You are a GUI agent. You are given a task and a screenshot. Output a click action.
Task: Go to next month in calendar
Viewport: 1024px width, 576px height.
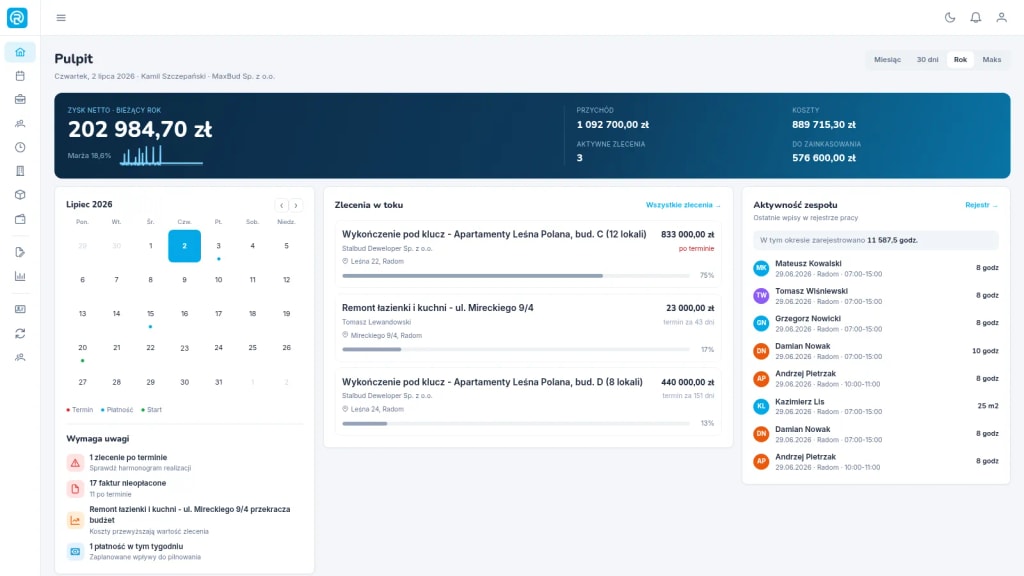(296, 205)
